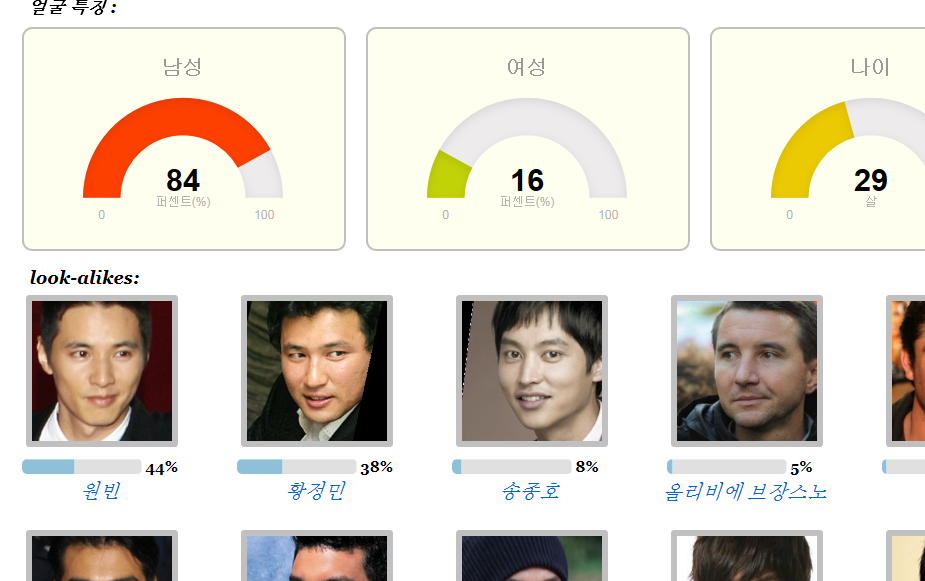Open the partially visible fifth look-alike photo
925x581 pixels.
coord(906,371)
